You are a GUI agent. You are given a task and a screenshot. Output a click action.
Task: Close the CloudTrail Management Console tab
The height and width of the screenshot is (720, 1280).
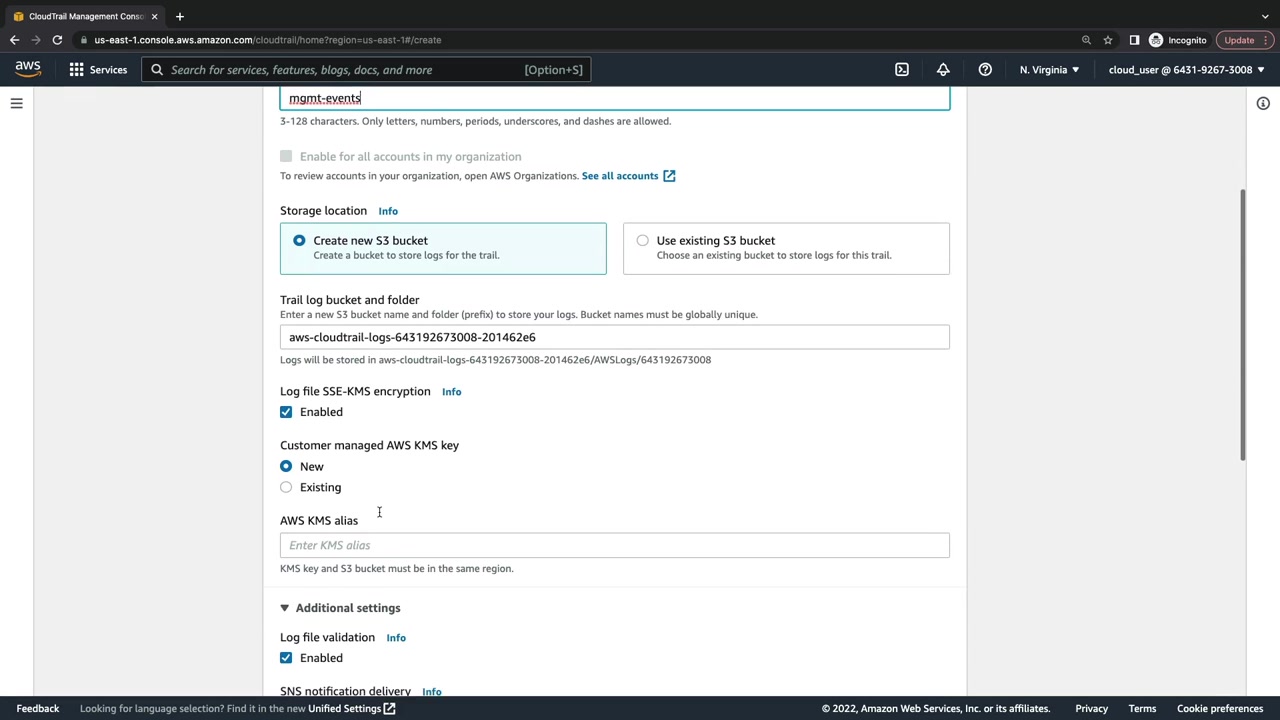[154, 16]
